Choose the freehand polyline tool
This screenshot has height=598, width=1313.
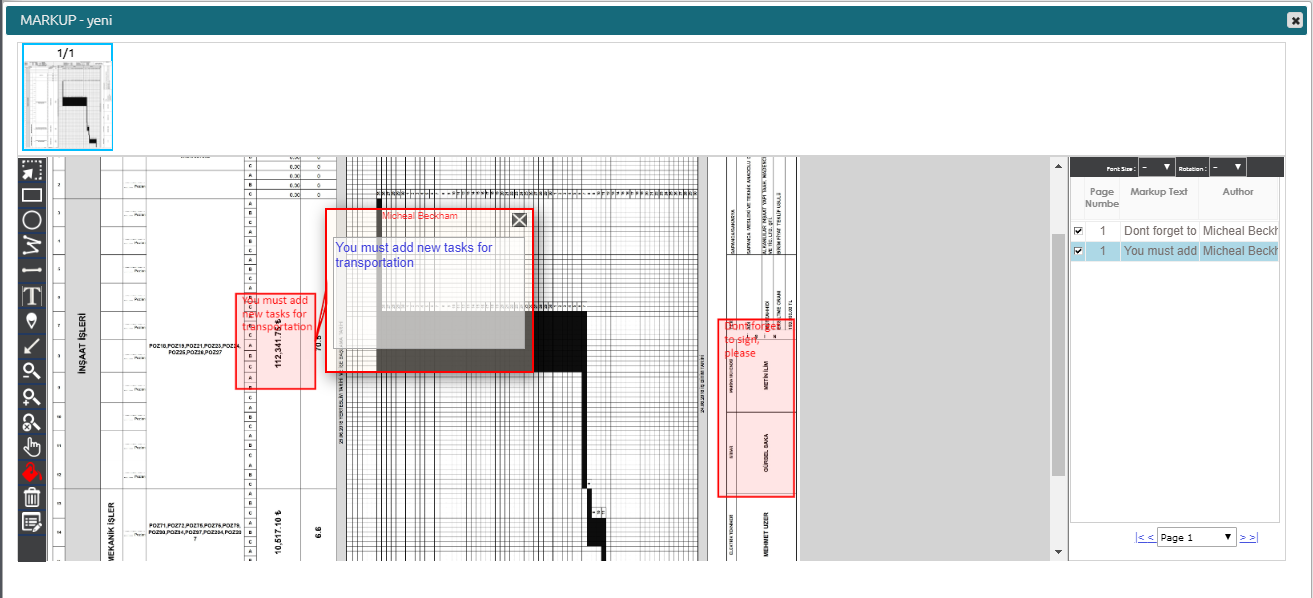31,245
